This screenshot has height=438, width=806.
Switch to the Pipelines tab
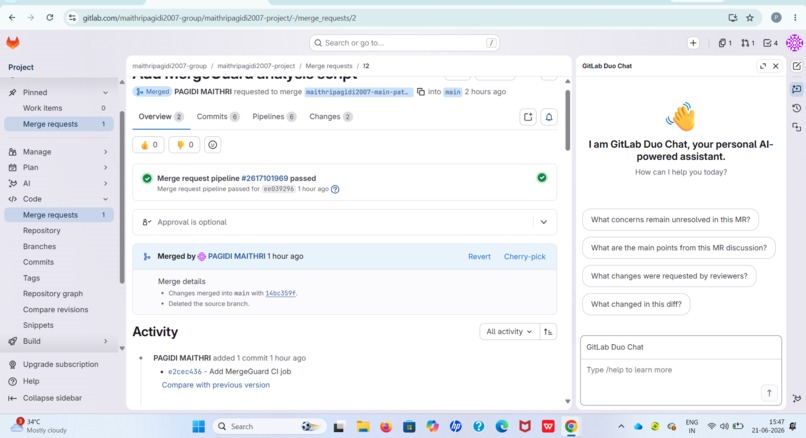pos(274,117)
